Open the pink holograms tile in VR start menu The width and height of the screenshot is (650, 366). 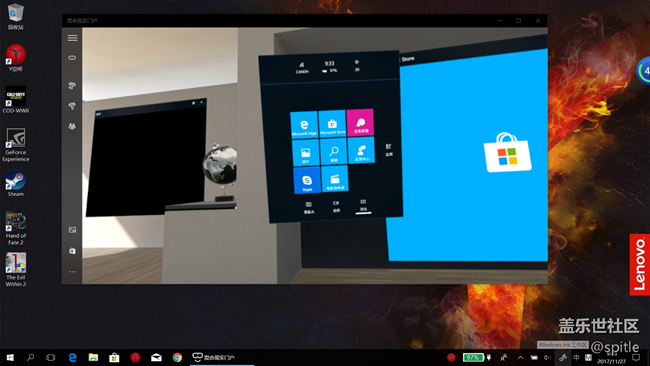point(360,122)
